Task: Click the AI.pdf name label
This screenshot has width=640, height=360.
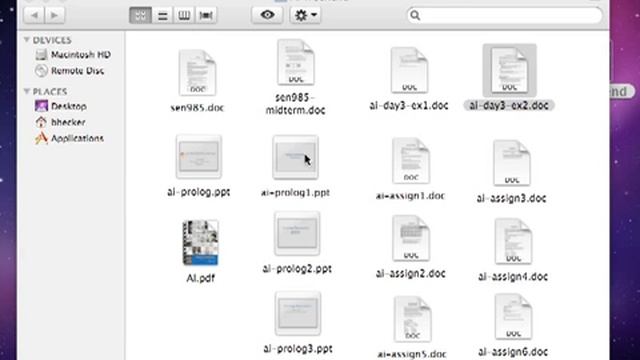Action: point(200,278)
